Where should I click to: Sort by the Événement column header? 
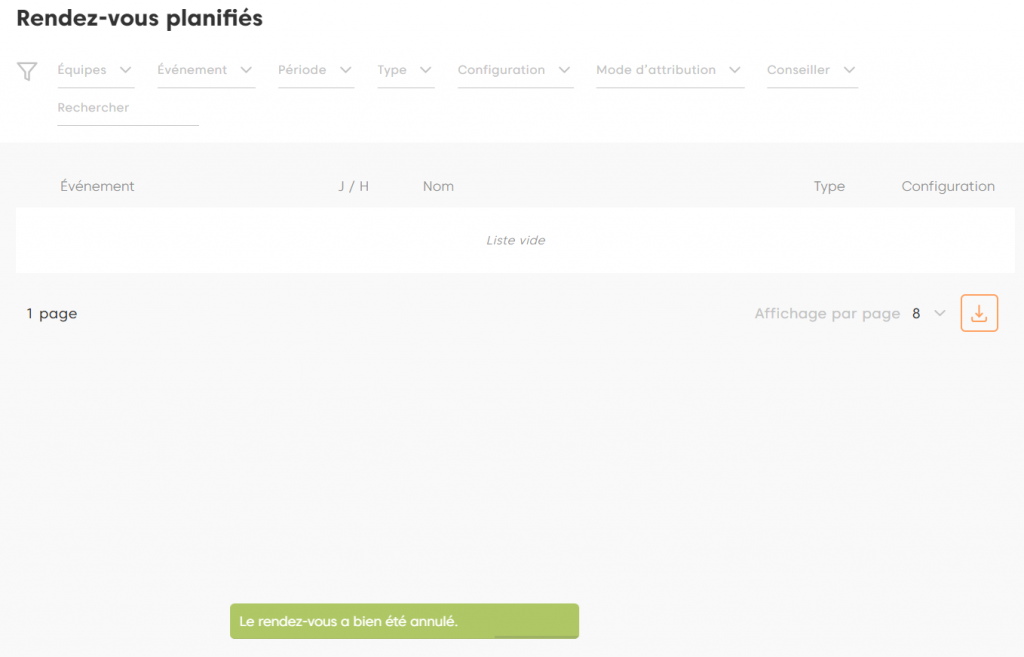point(97,186)
